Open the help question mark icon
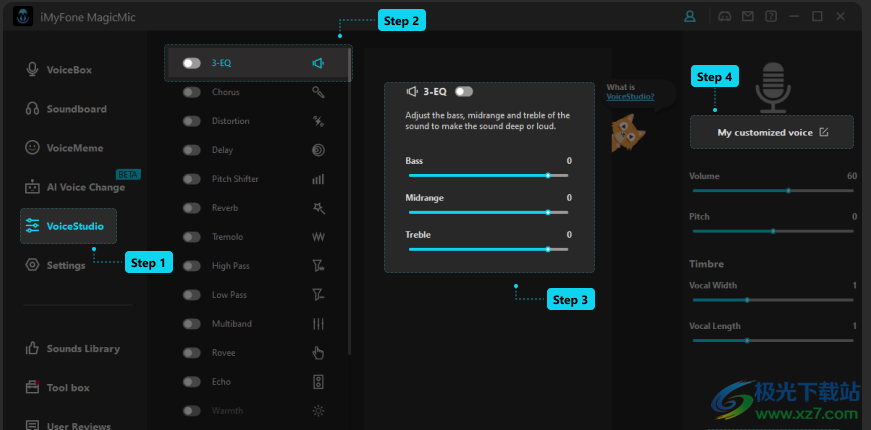The height and width of the screenshot is (430, 871). pyautogui.click(x=771, y=16)
